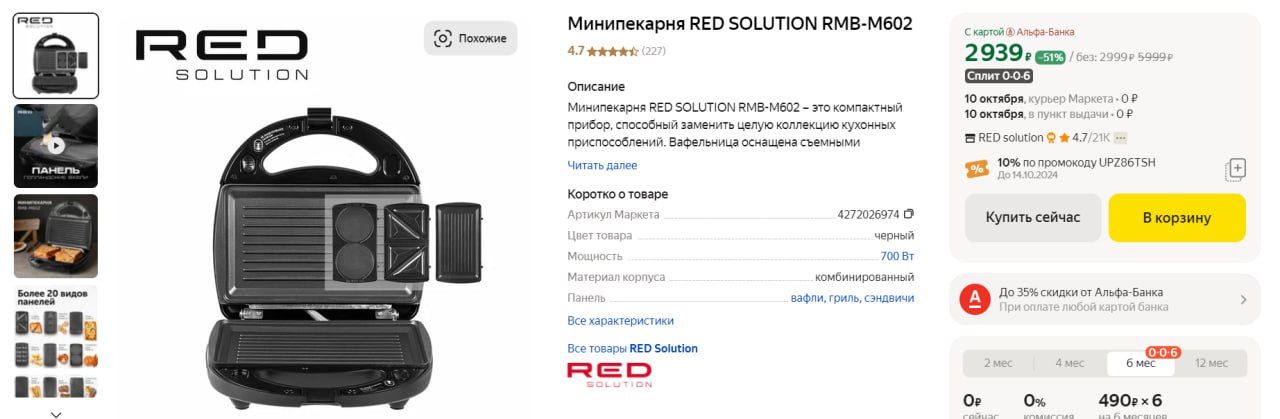
Task: Open the more options dots next to seller rating
Action: point(1121,138)
